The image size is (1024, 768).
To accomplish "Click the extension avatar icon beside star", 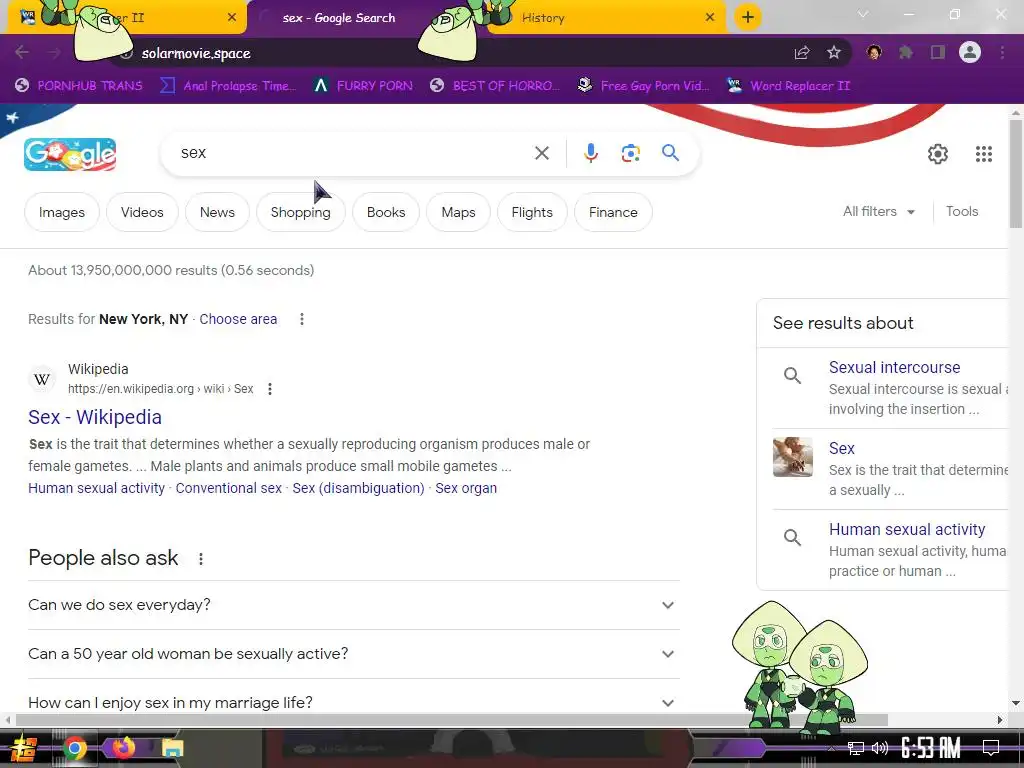I will [x=874, y=52].
